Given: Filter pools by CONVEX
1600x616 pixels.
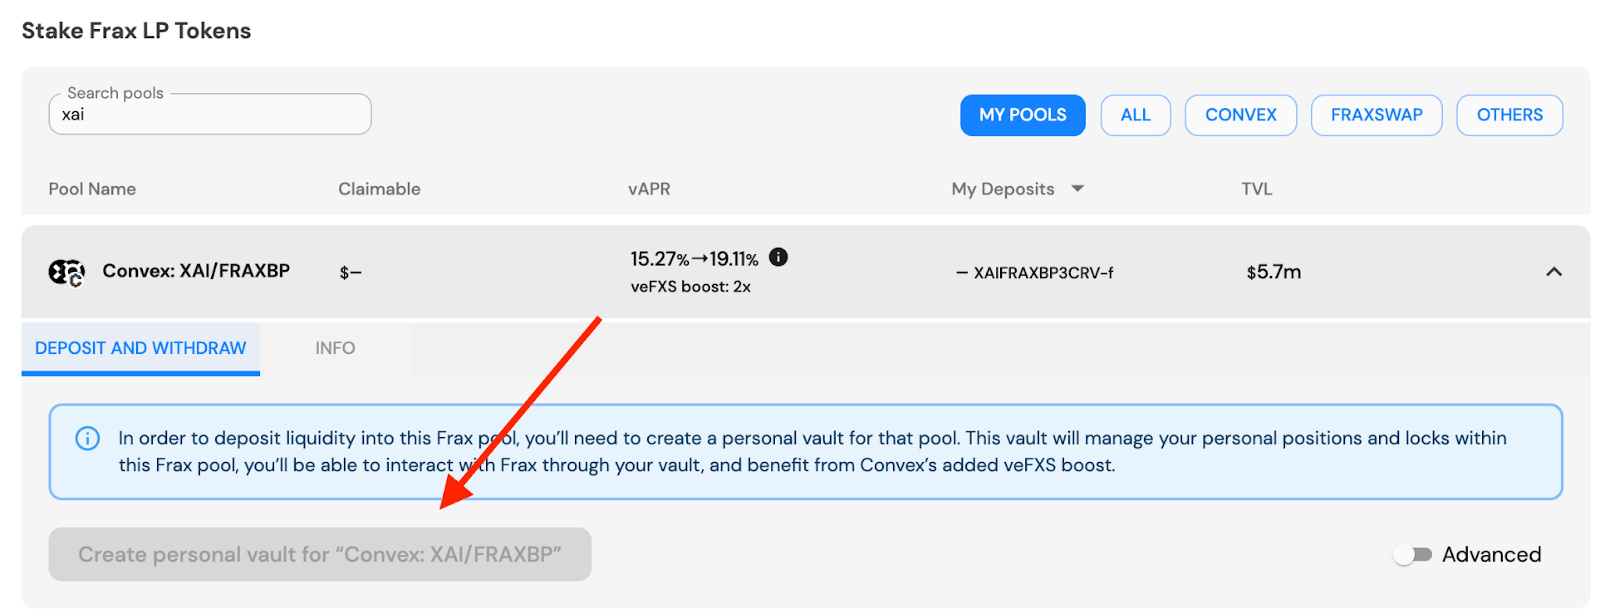Looking at the screenshot, I should pyautogui.click(x=1240, y=115).
